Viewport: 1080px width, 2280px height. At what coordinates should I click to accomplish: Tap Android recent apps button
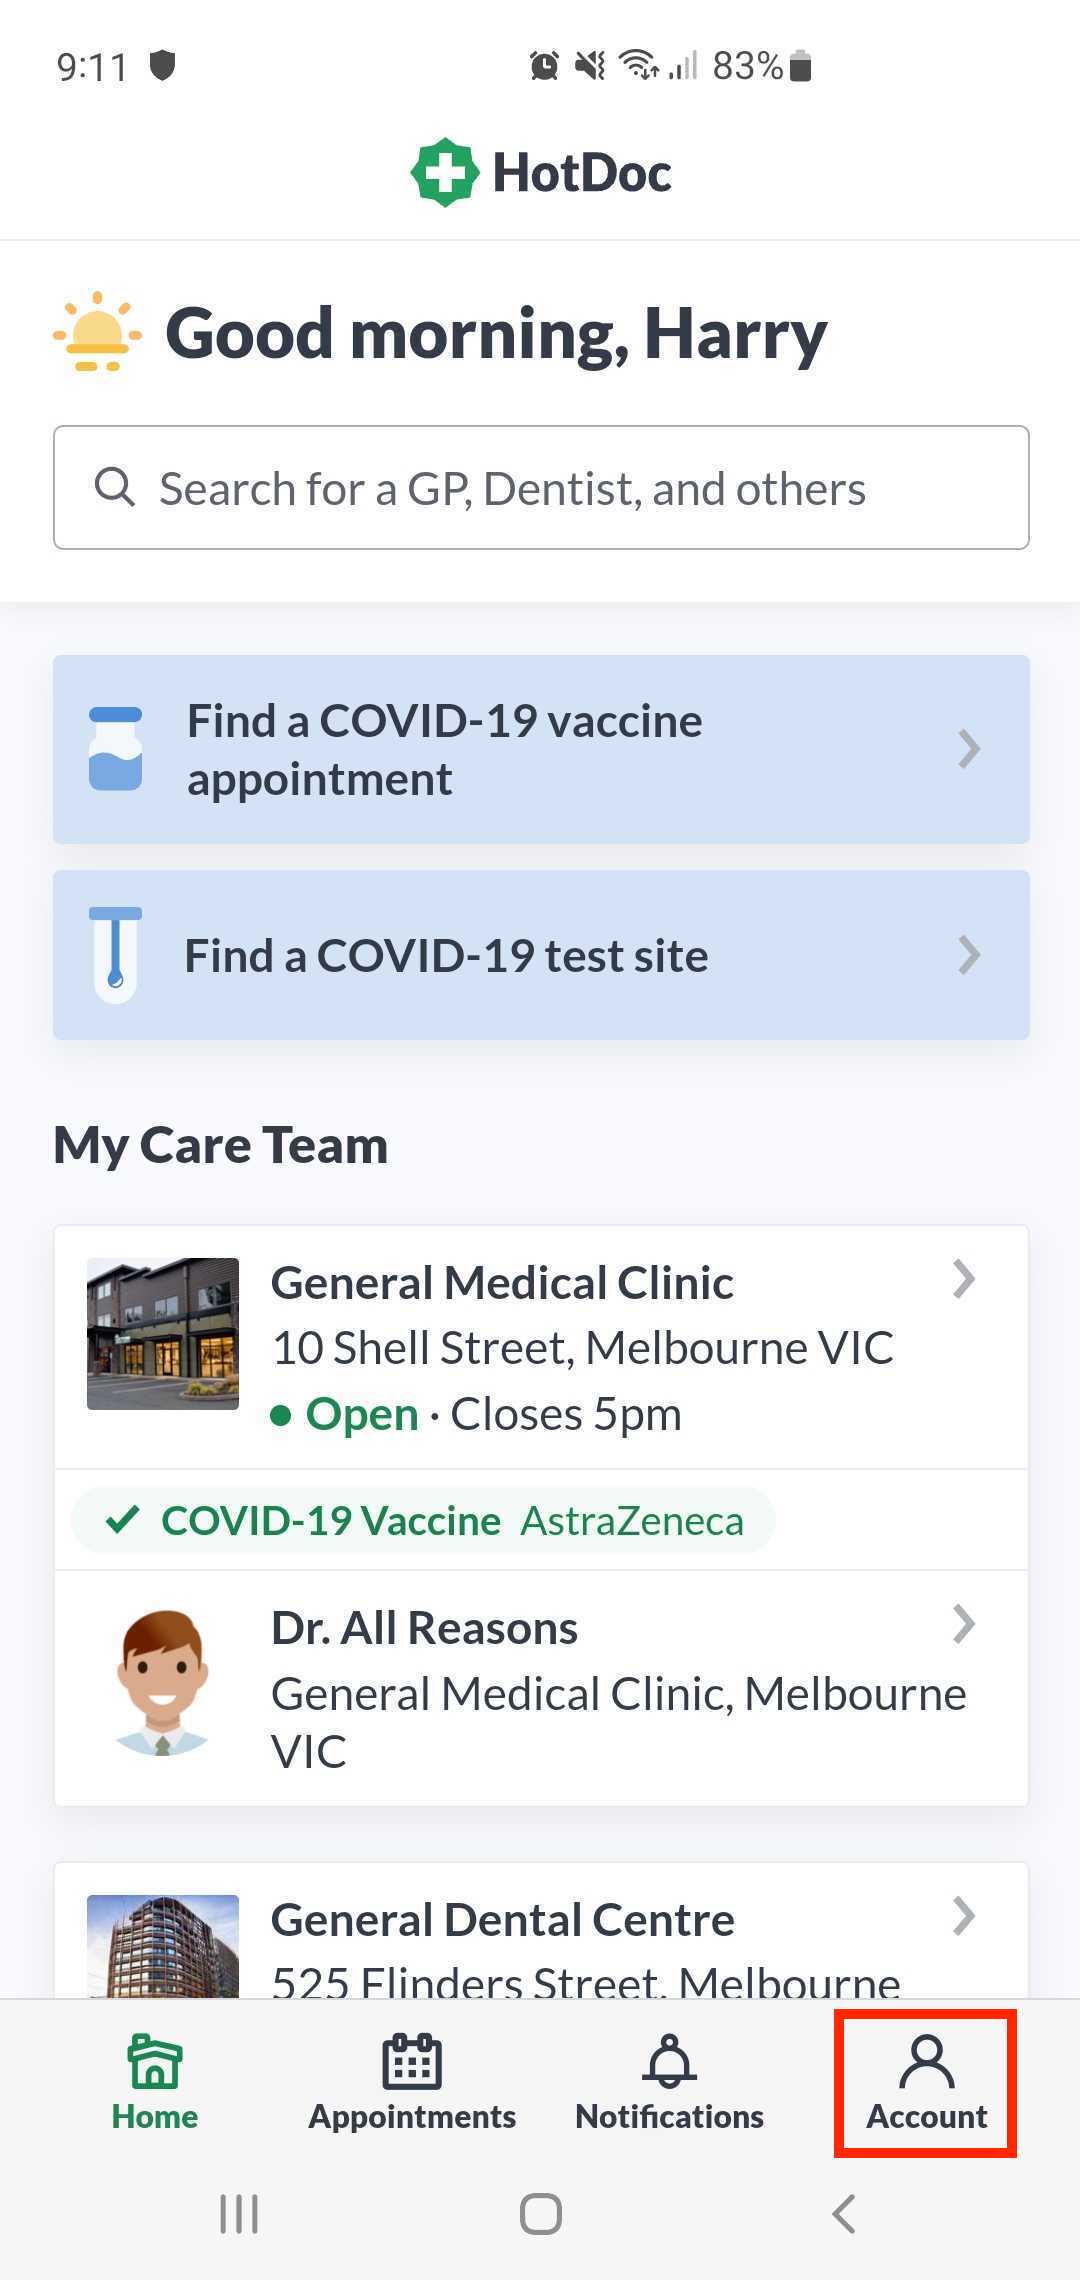239,2214
